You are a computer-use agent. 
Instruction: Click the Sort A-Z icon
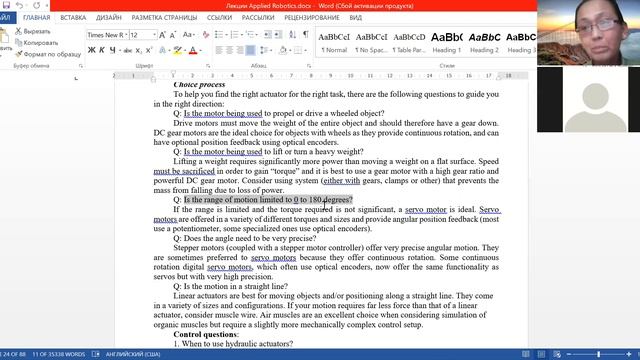tap(292, 35)
